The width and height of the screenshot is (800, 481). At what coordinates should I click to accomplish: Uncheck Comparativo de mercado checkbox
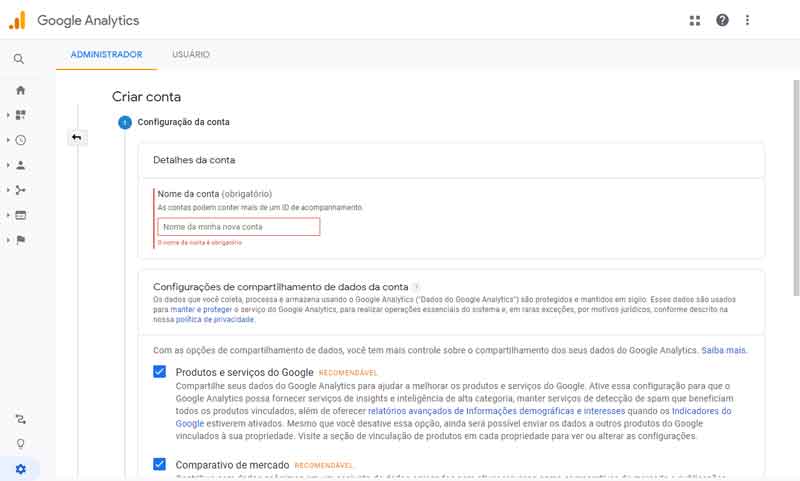160,464
